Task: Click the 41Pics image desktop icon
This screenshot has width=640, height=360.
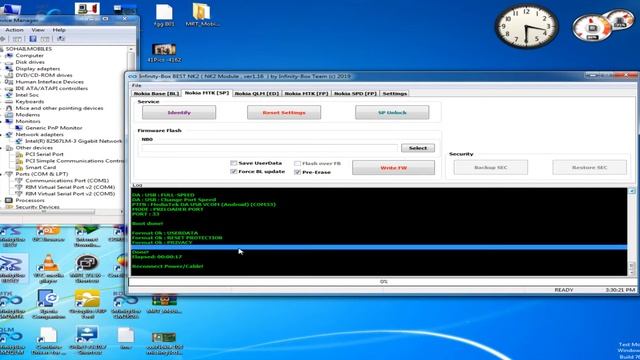Action: pos(164,53)
